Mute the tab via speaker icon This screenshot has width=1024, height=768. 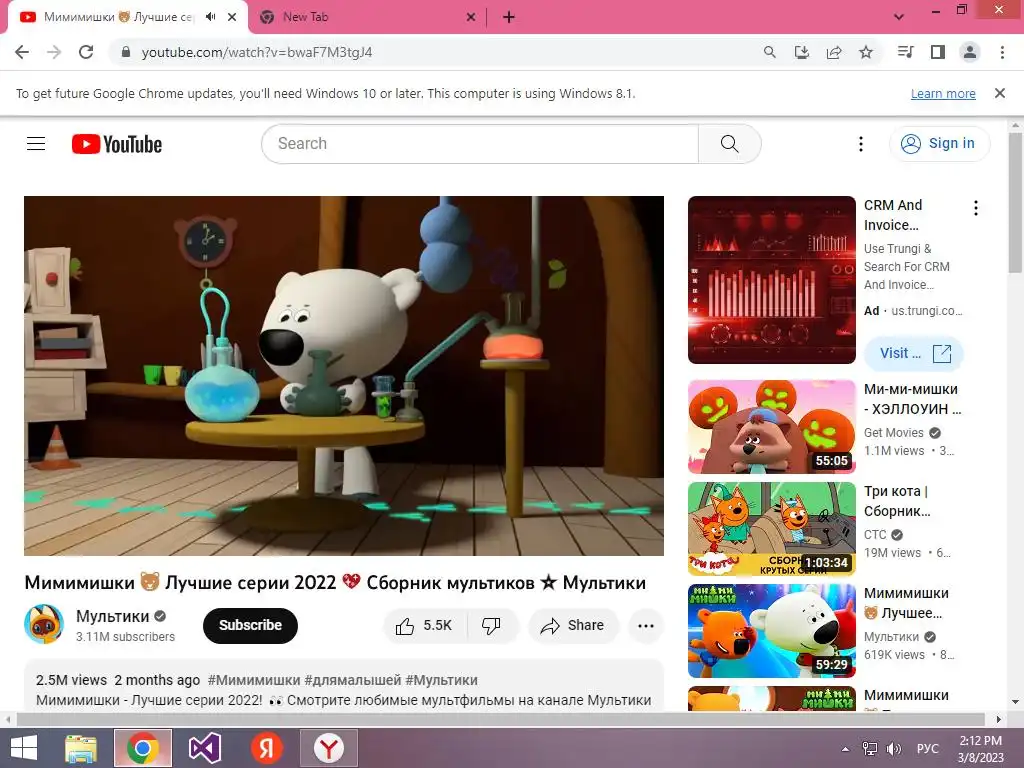(x=210, y=17)
